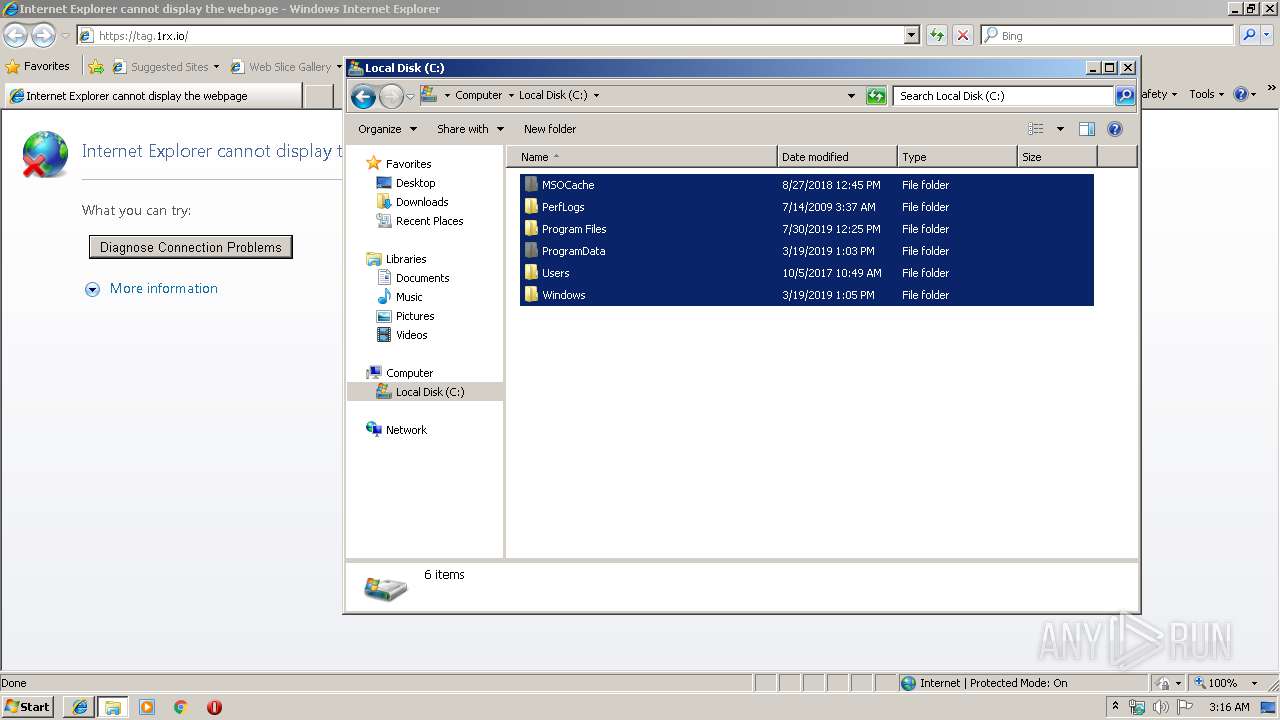1280x720 pixels.
Task: Click the Add to Favorites Bar star icon
Action: pos(96,67)
